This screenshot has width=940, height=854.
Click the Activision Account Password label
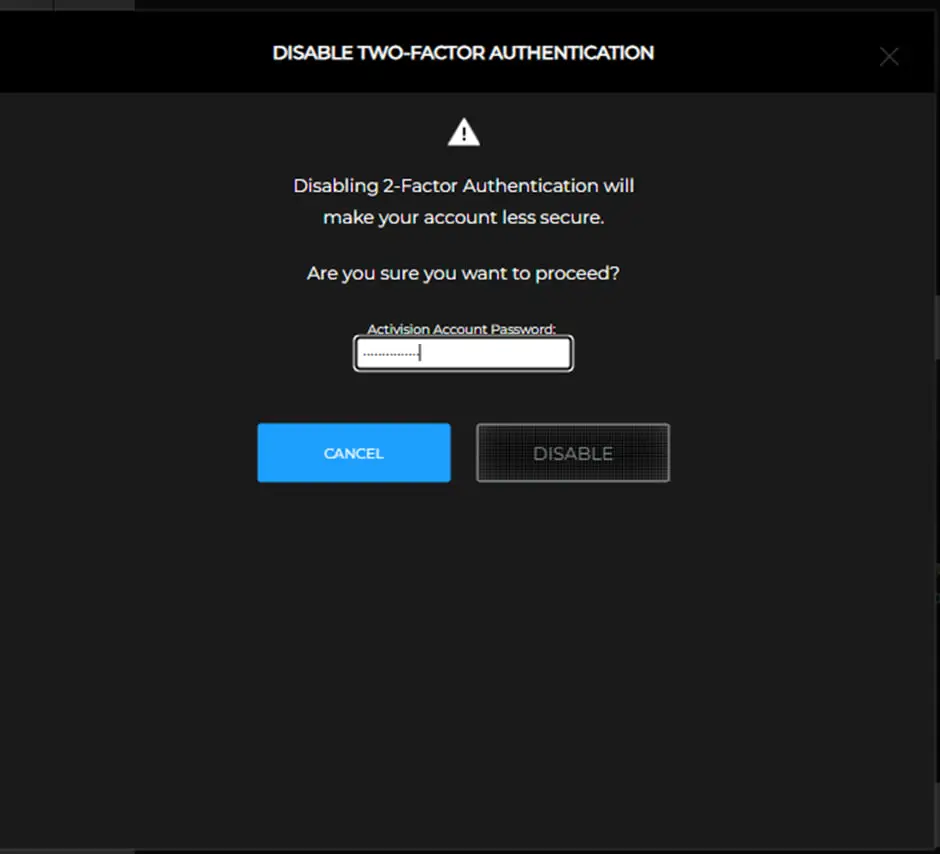(x=461, y=329)
